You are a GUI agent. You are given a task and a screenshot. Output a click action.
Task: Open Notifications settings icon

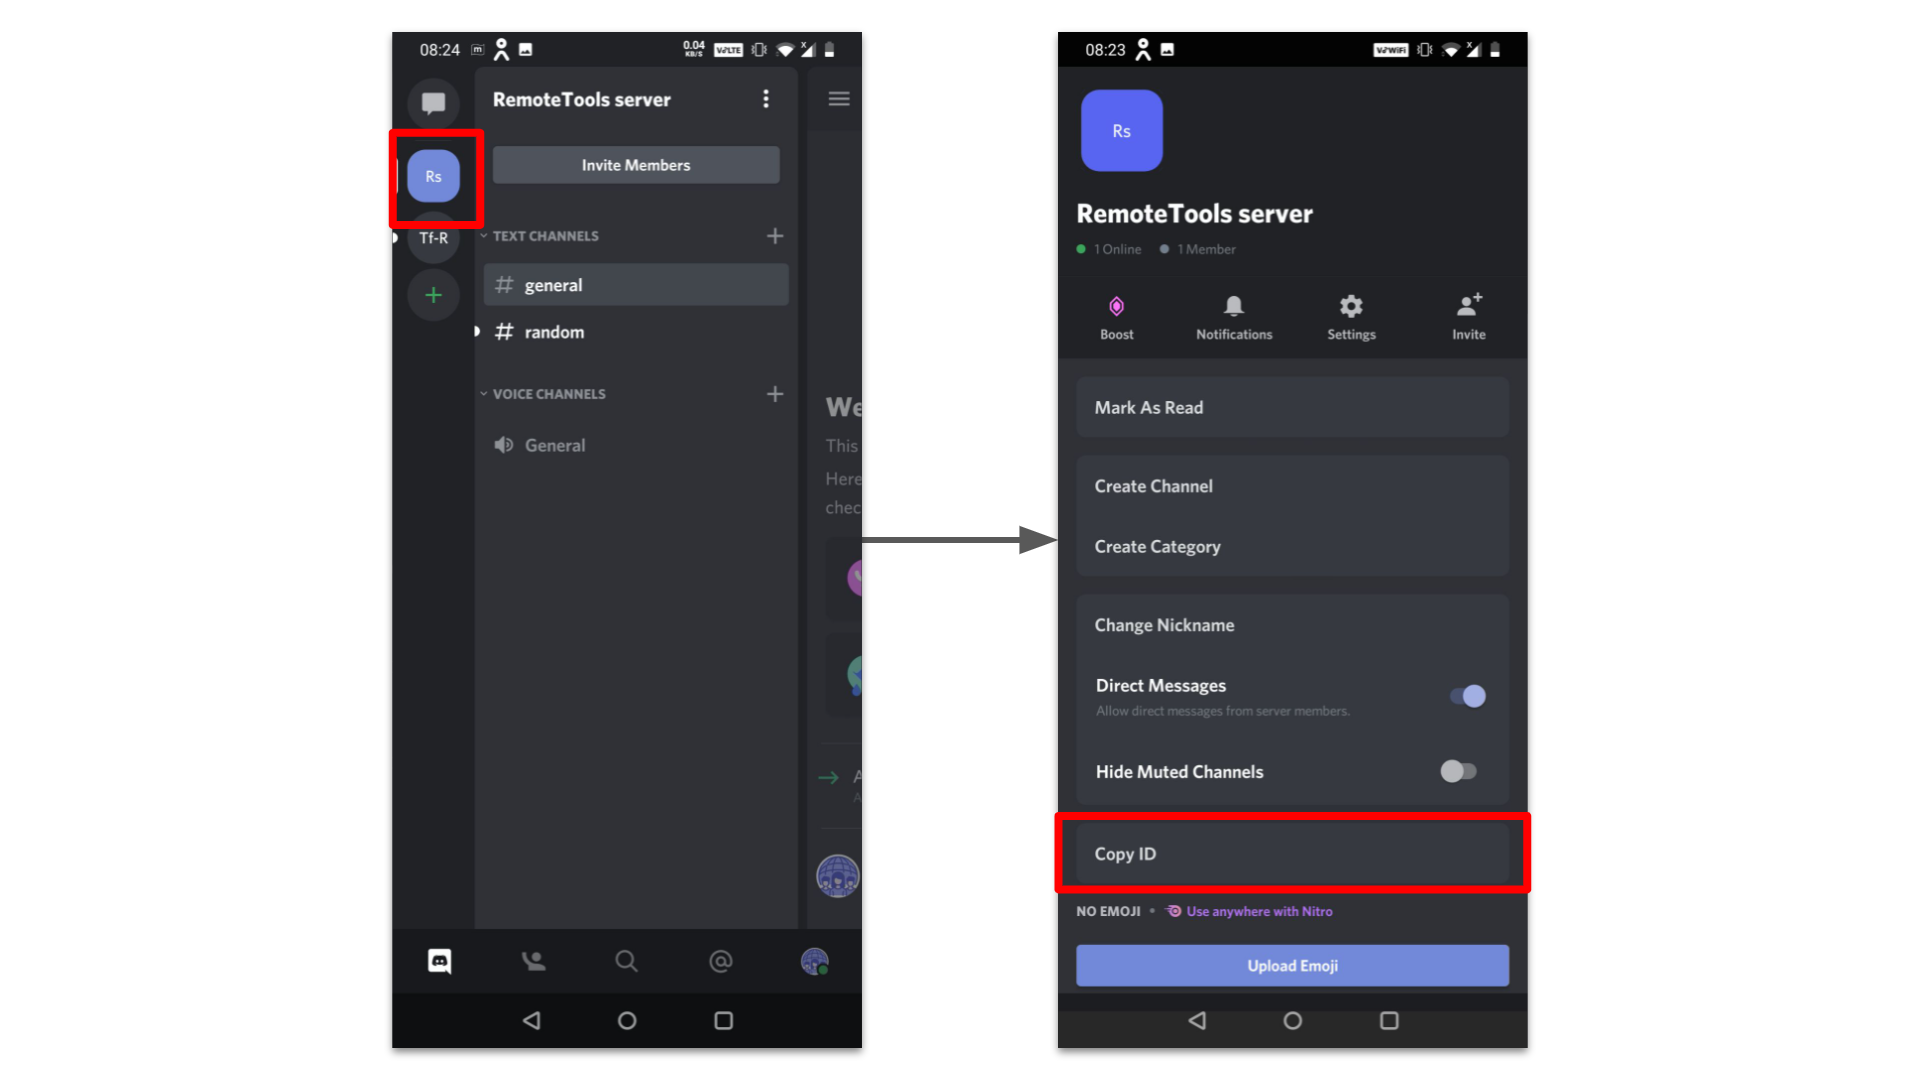coord(1232,315)
